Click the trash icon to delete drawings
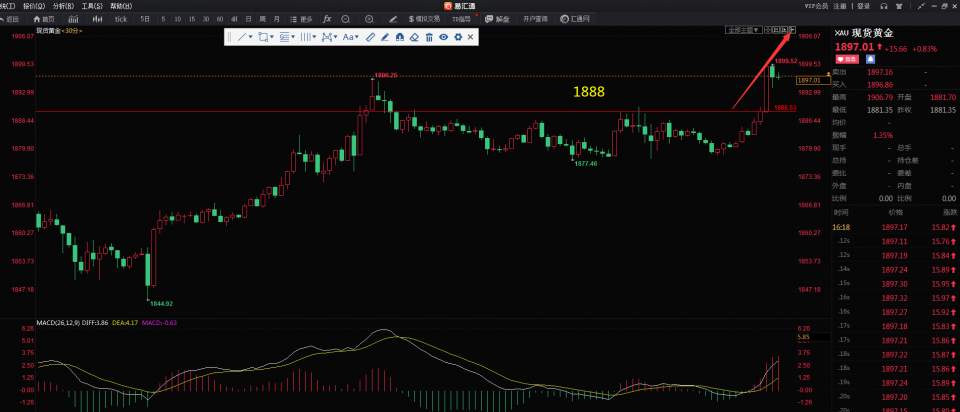This screenshot has width=960, height=412. pyautogui.click(x=429, y=37)
